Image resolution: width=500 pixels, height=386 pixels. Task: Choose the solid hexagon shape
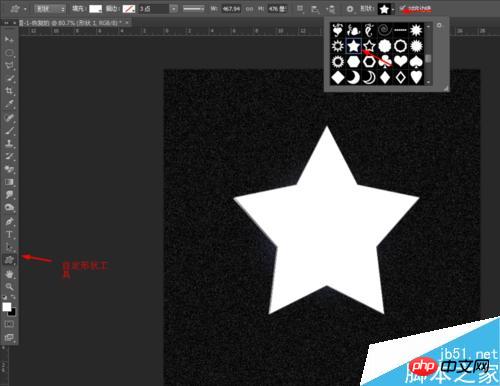pyautogui.click(x=354, y=62)
